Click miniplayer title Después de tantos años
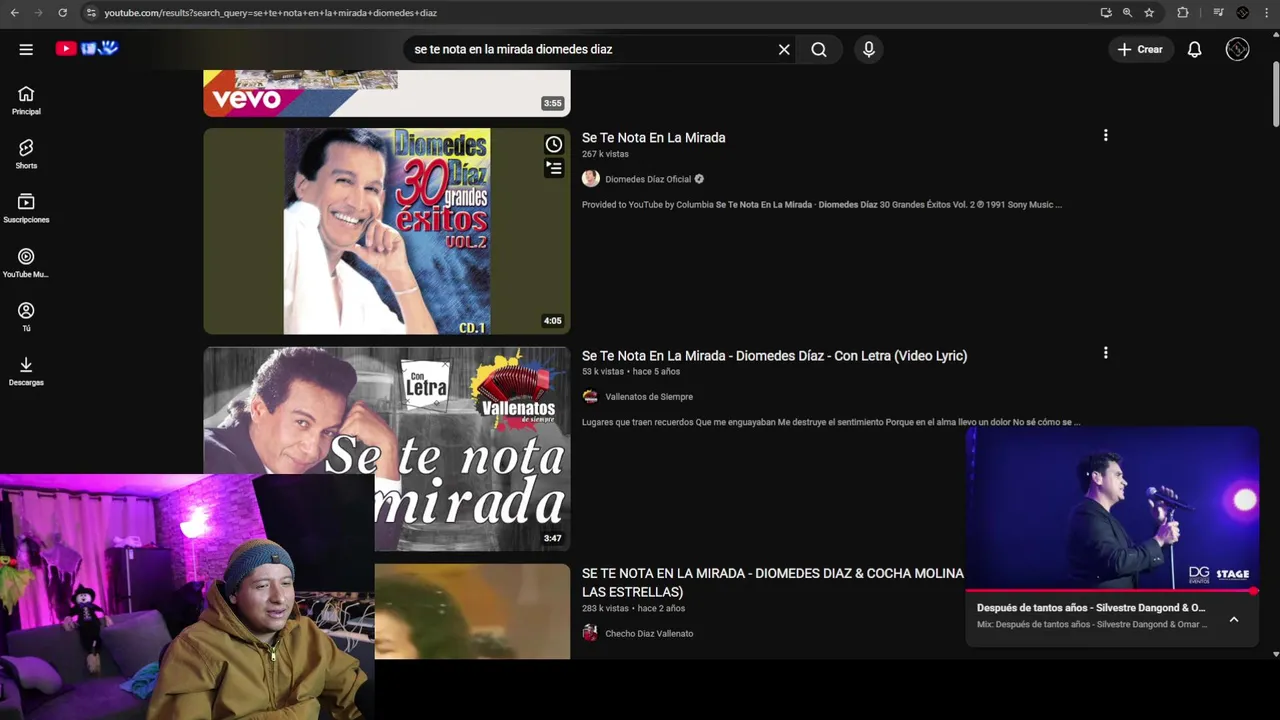 [x=1090, y=608]
